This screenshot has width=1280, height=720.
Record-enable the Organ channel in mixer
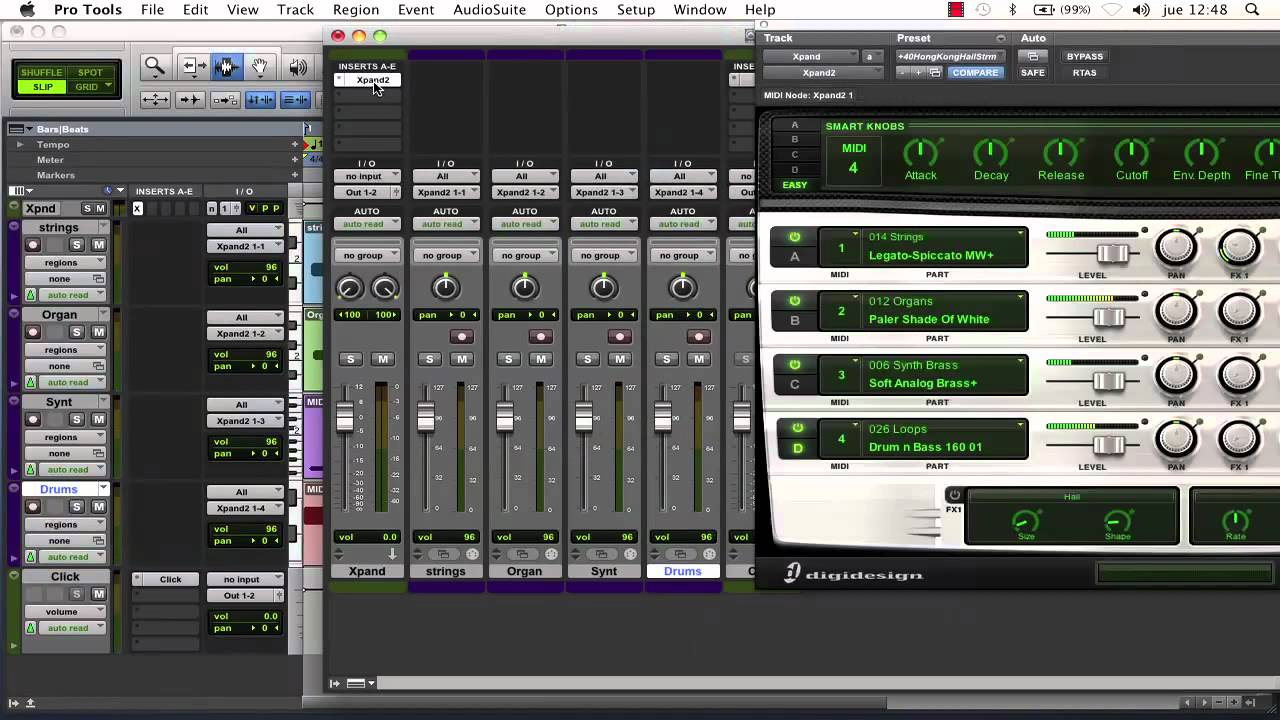[540, 336]
